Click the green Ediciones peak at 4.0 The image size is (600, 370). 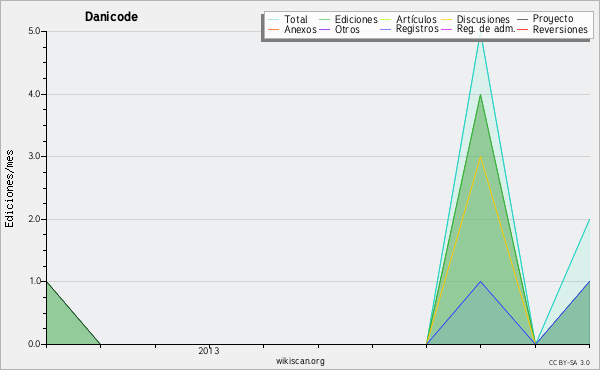(x=481, y=95)
